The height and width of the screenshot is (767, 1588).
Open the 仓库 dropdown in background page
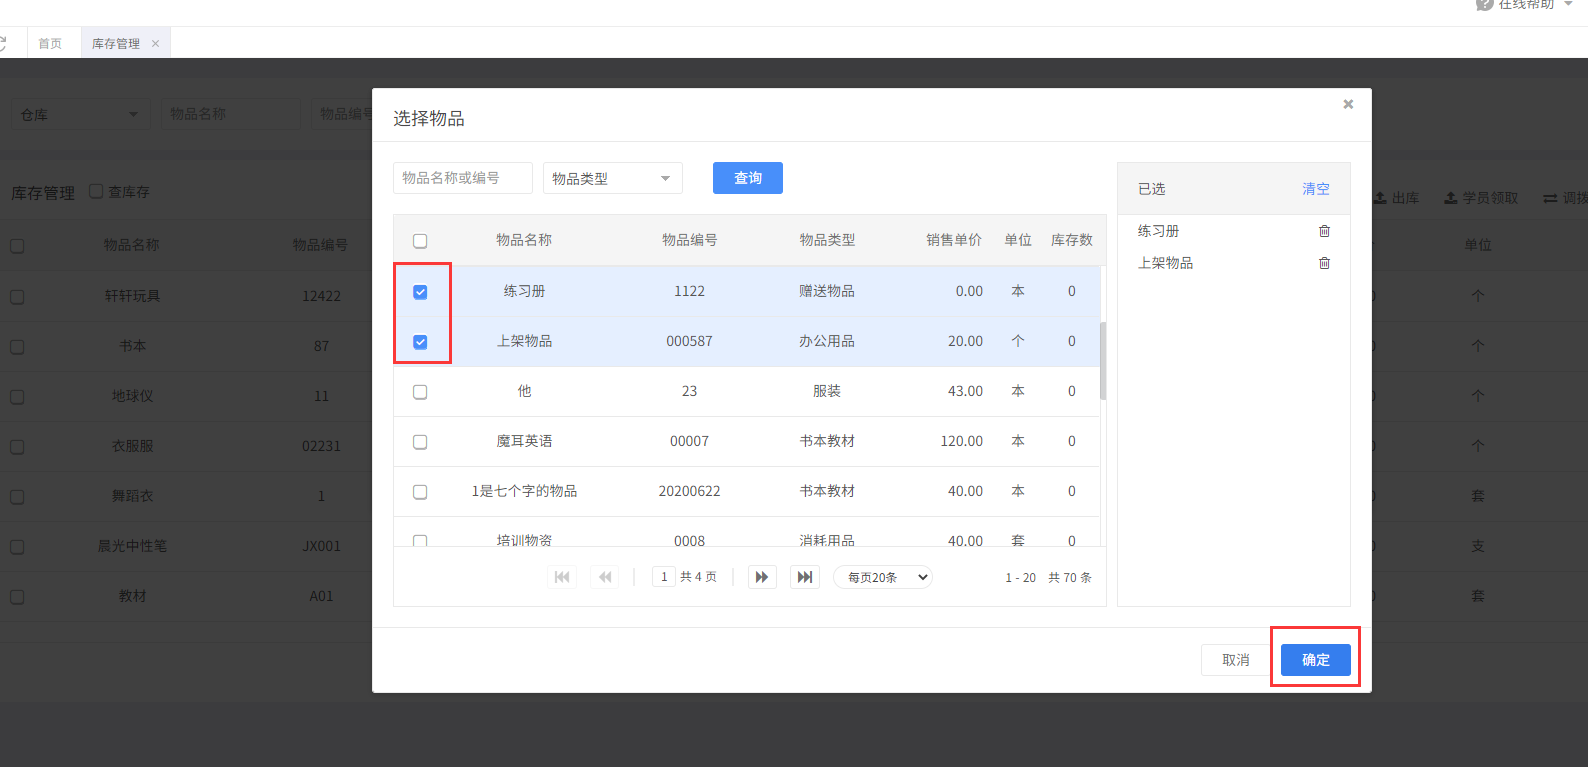(x=81, y=114)
